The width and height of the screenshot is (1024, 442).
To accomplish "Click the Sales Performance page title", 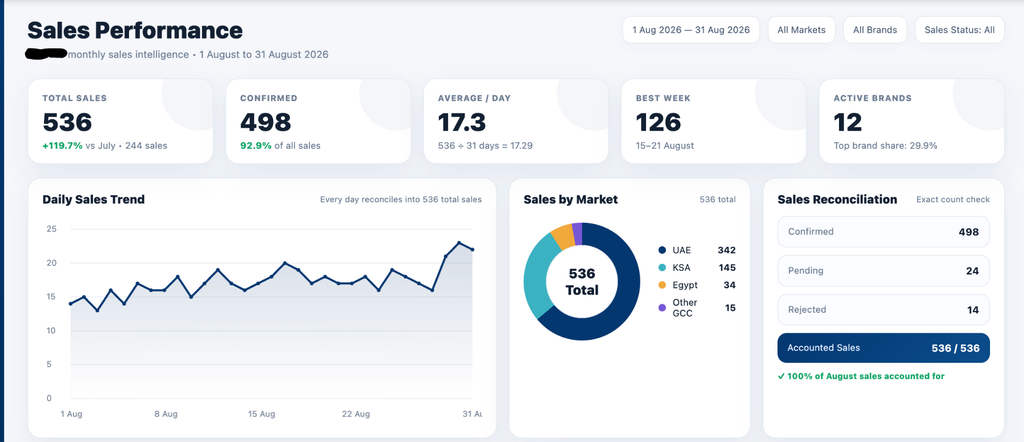I will (x=135, y=30).
